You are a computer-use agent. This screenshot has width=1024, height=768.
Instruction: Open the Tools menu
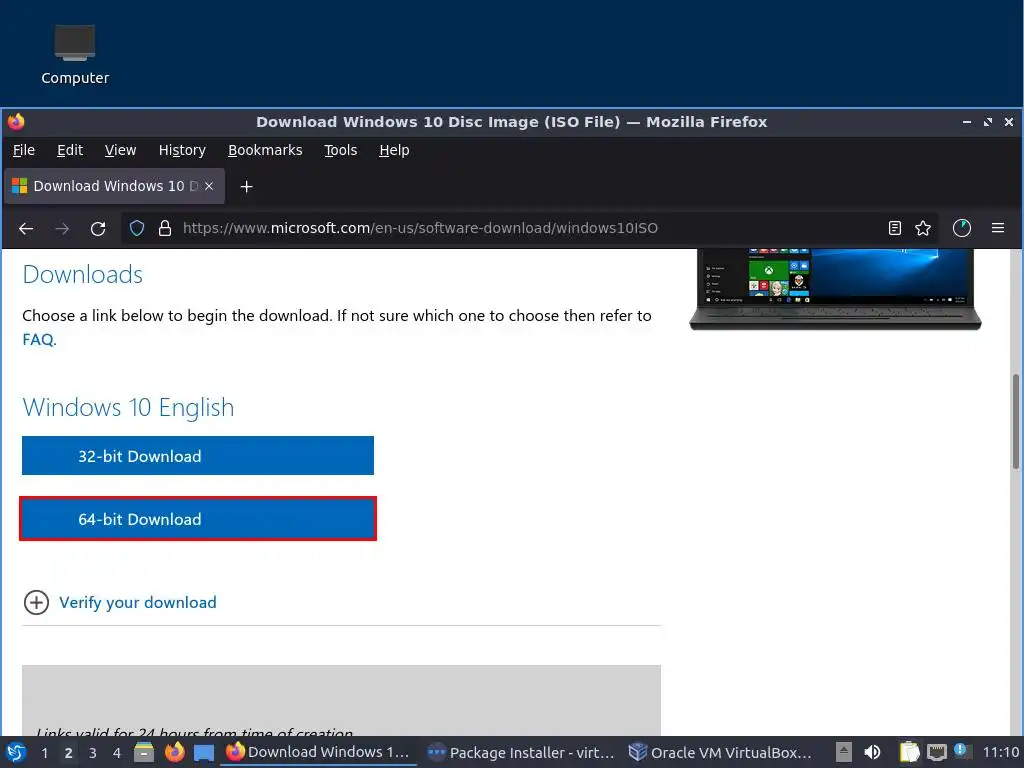(x=341, y=150)
